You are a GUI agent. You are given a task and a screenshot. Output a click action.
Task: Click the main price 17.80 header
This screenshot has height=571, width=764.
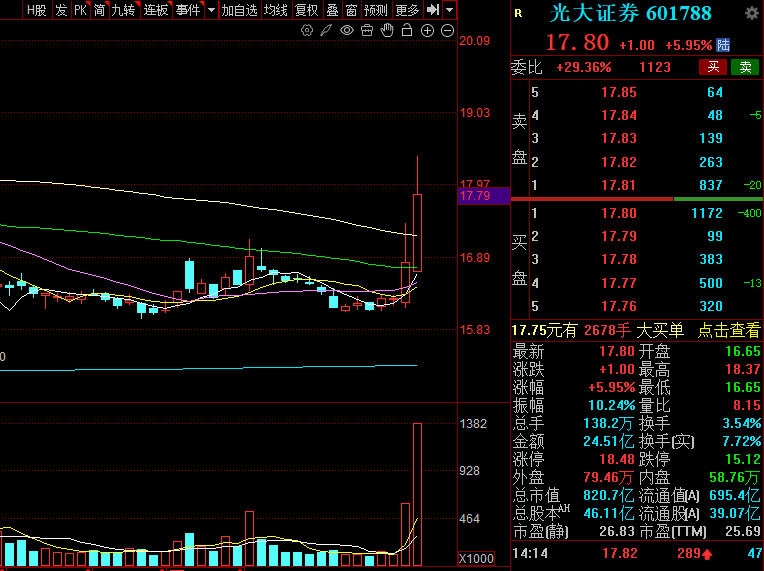click(x=577, y=43)
